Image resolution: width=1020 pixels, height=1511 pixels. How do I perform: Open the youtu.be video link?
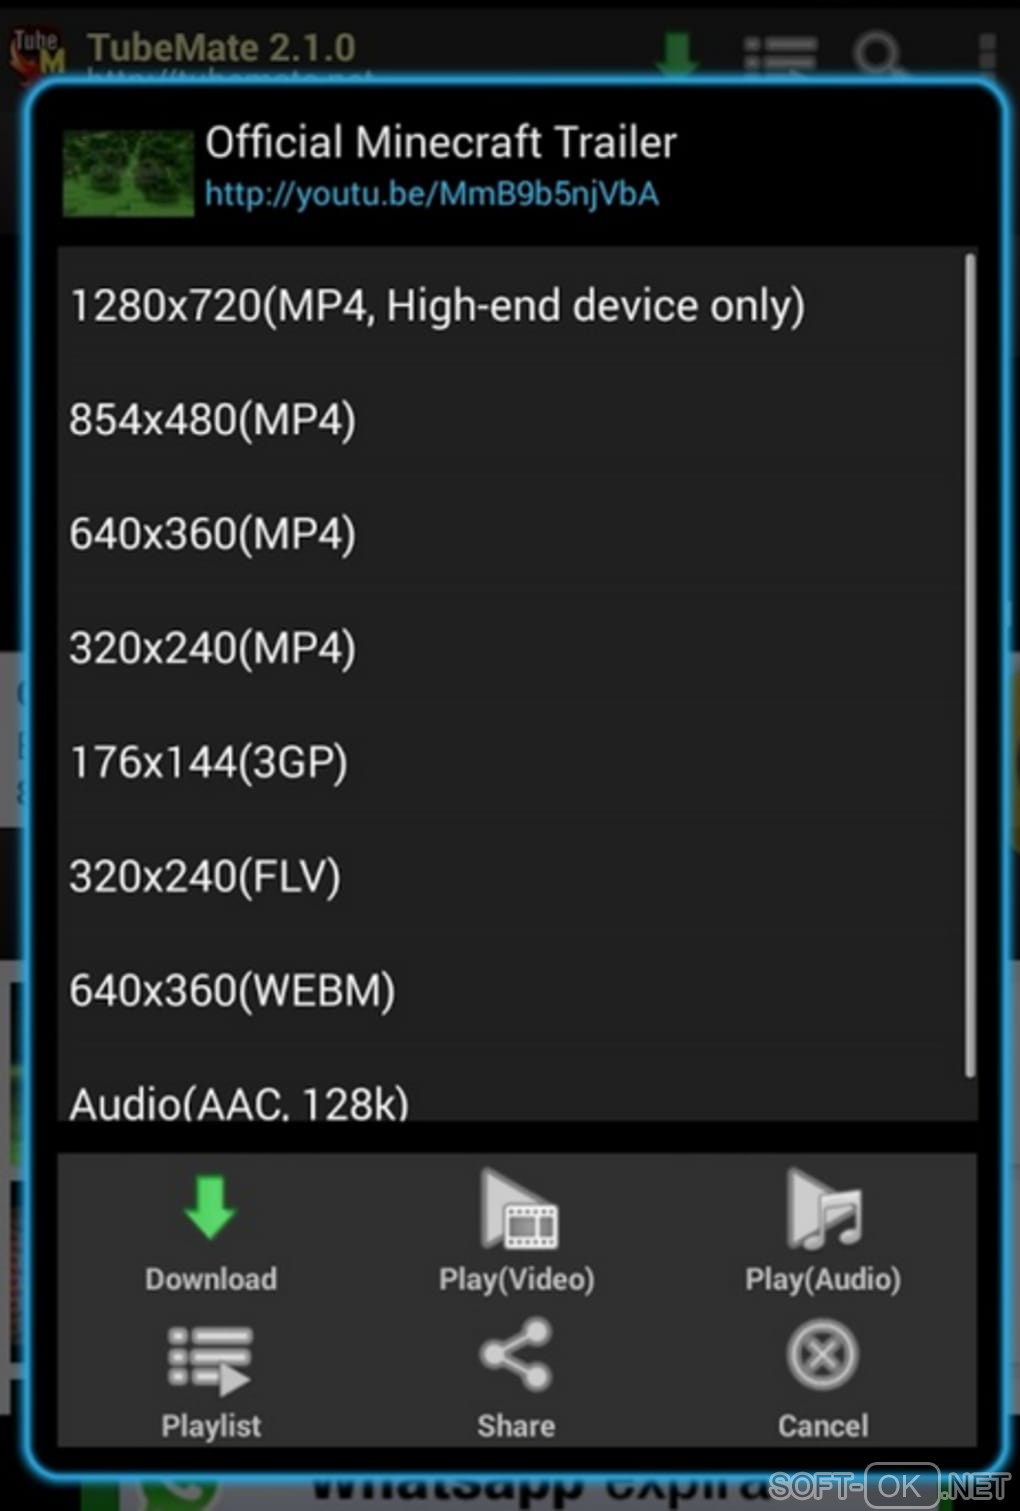point(432,193)
